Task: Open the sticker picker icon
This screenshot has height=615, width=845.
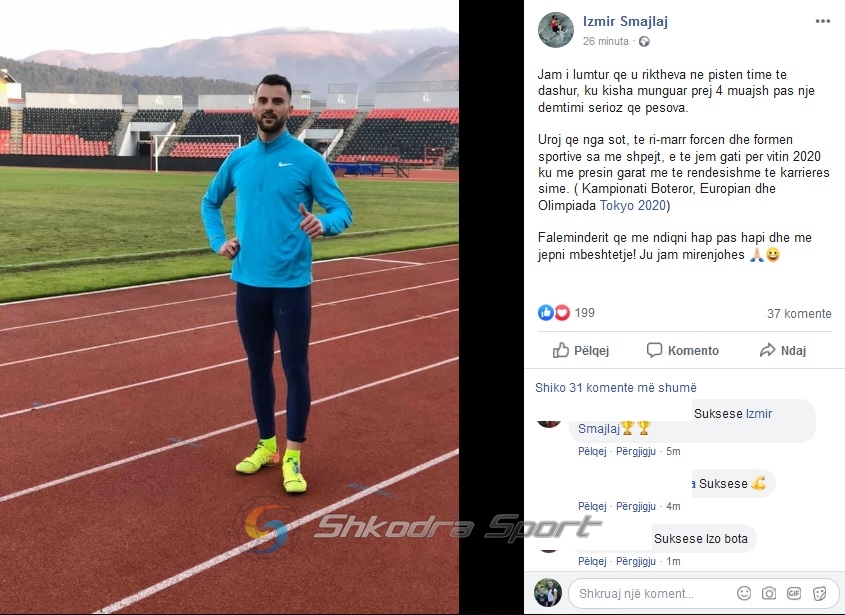Action: pyautogui.click(x=820, y=593)
